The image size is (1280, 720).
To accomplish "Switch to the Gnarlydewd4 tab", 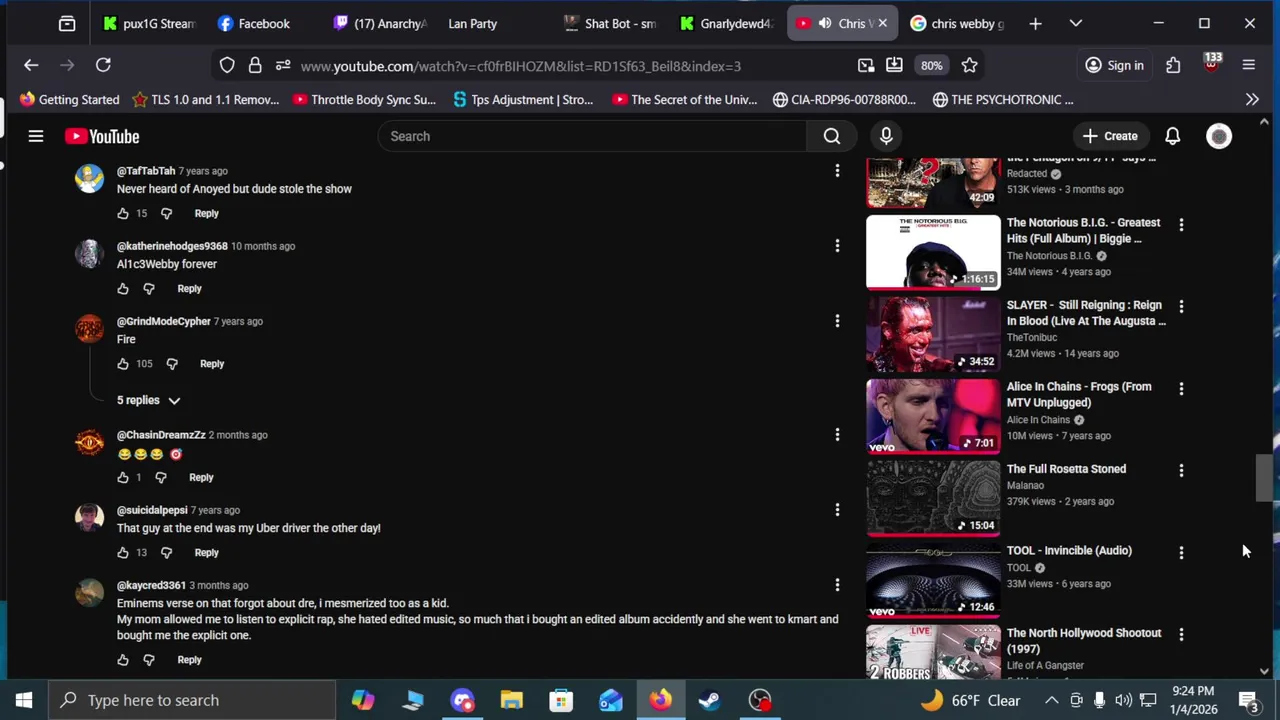I will 726,23.
